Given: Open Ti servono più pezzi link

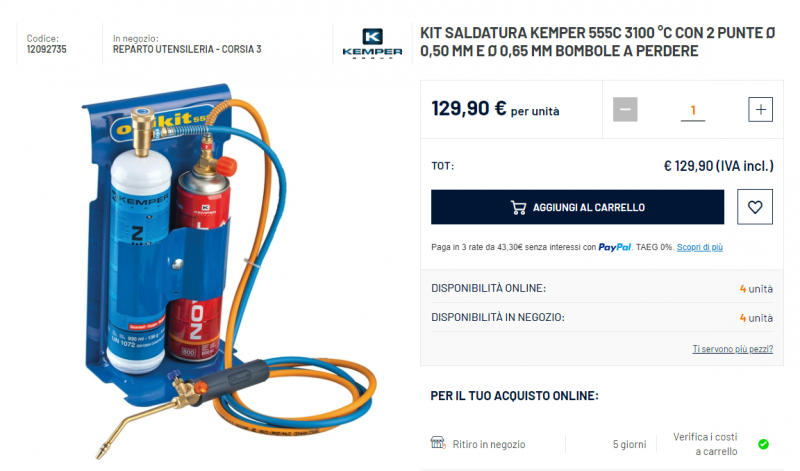Looking at the screenshot, I should (732, 349).
